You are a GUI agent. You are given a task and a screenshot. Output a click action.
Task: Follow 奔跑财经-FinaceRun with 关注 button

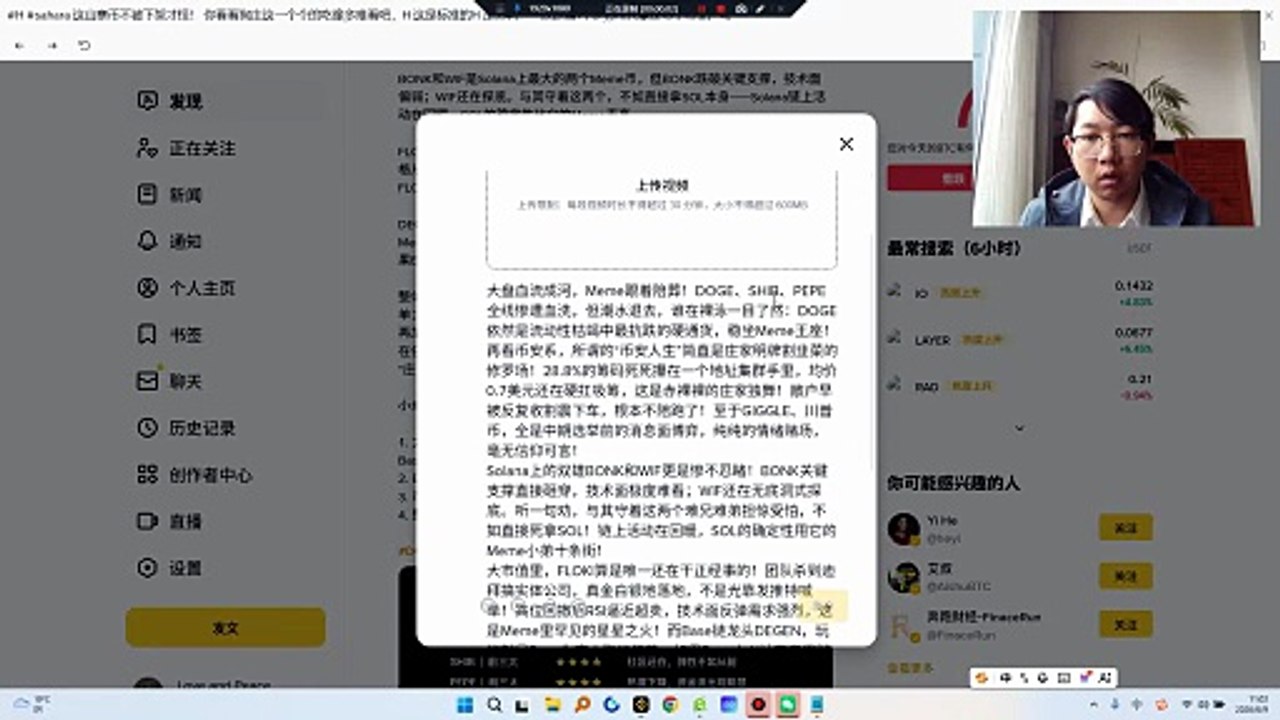pos(1125,624)
